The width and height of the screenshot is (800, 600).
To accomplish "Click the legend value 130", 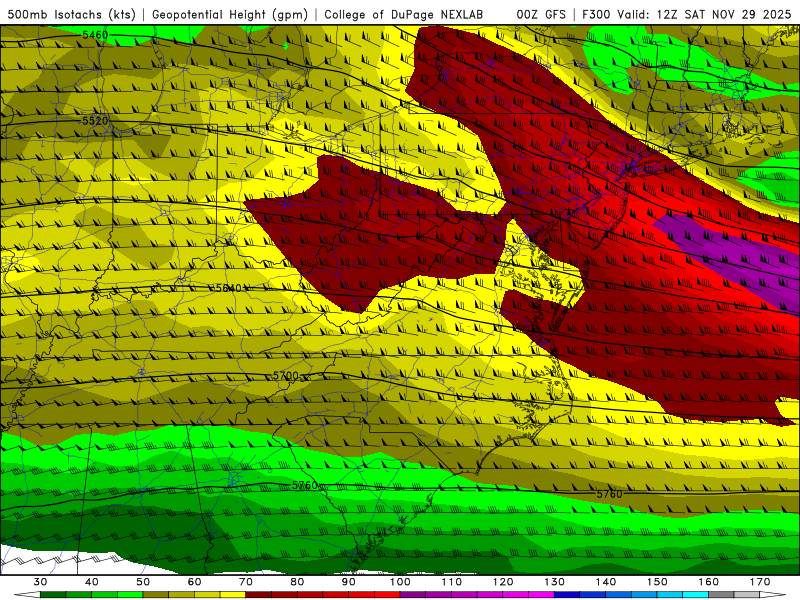I will pos(555,582).
